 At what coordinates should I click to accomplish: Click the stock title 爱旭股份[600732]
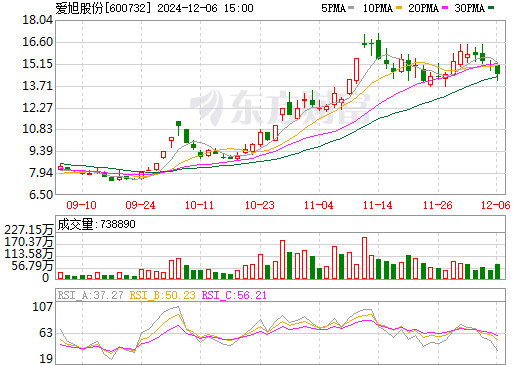[x=104, y=8]
